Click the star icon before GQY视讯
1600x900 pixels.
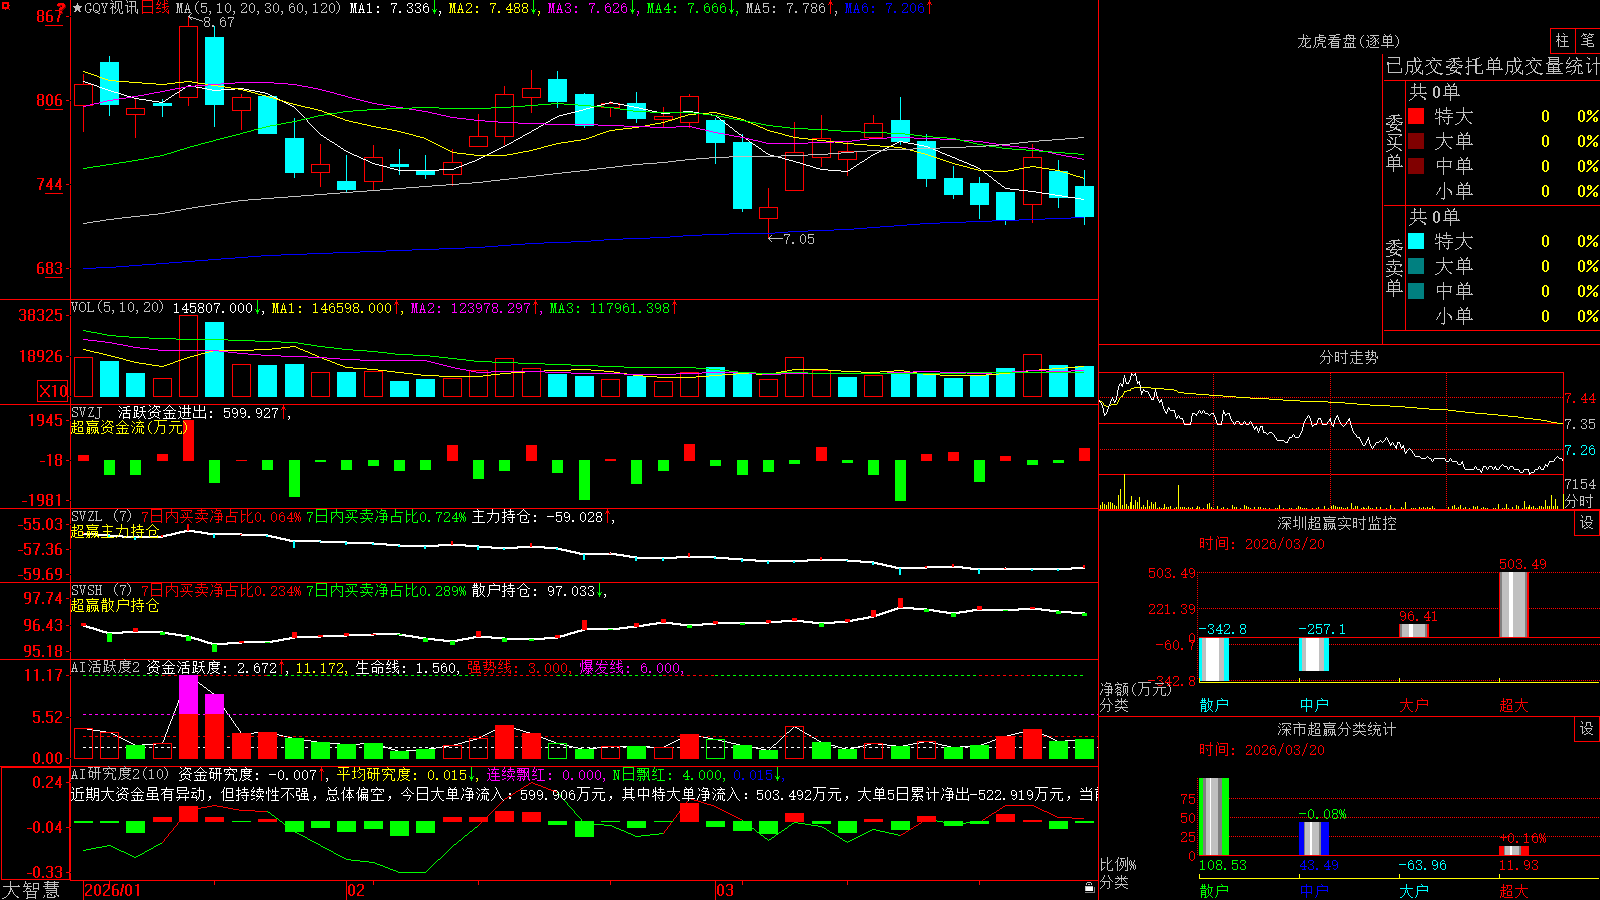click(78, 8)
